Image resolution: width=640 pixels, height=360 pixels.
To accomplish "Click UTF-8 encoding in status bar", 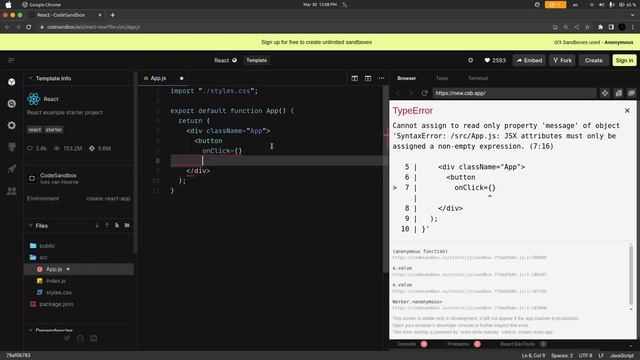I will tap(585, 356).
